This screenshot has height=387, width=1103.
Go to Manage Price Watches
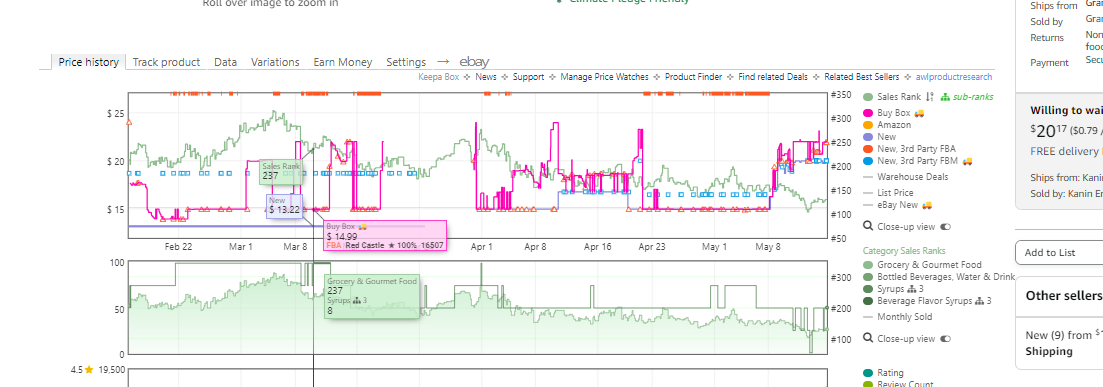tap(604, 77)
